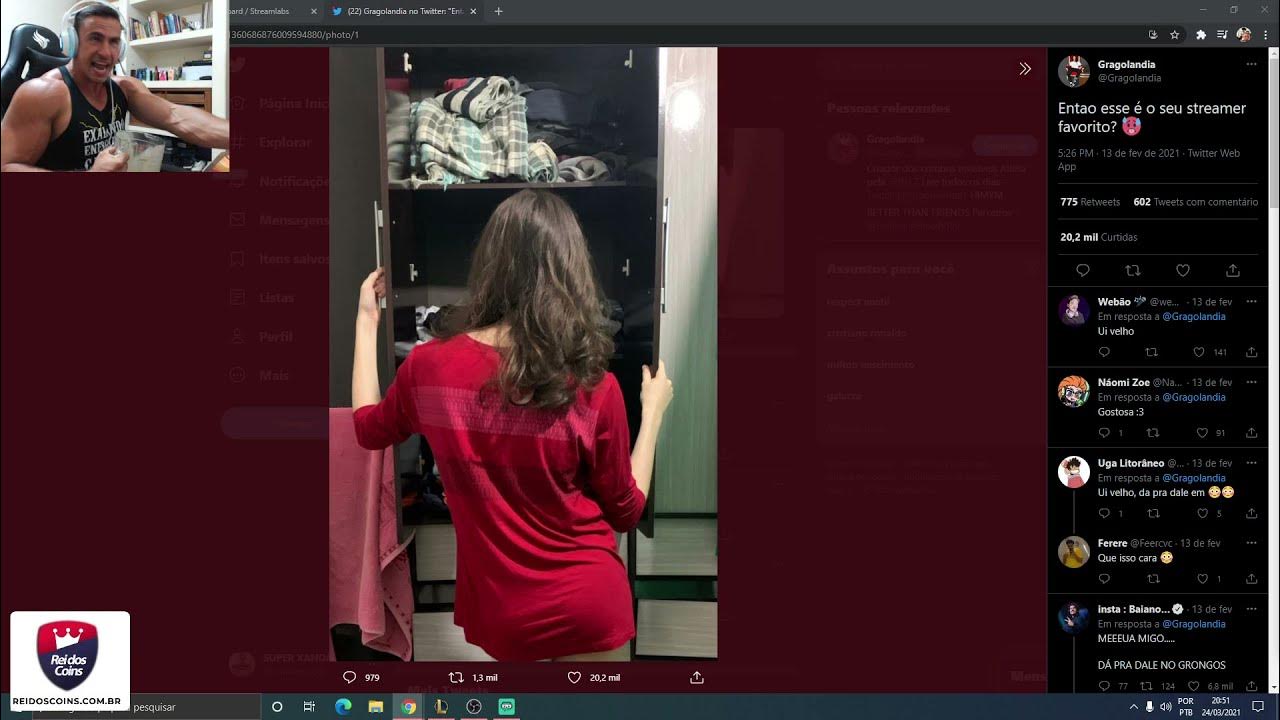Image resolution: width=1280 pixels, height=720 pixels.
Task: Like Webão's reply with 141 likes
Action: [1199, 352]
